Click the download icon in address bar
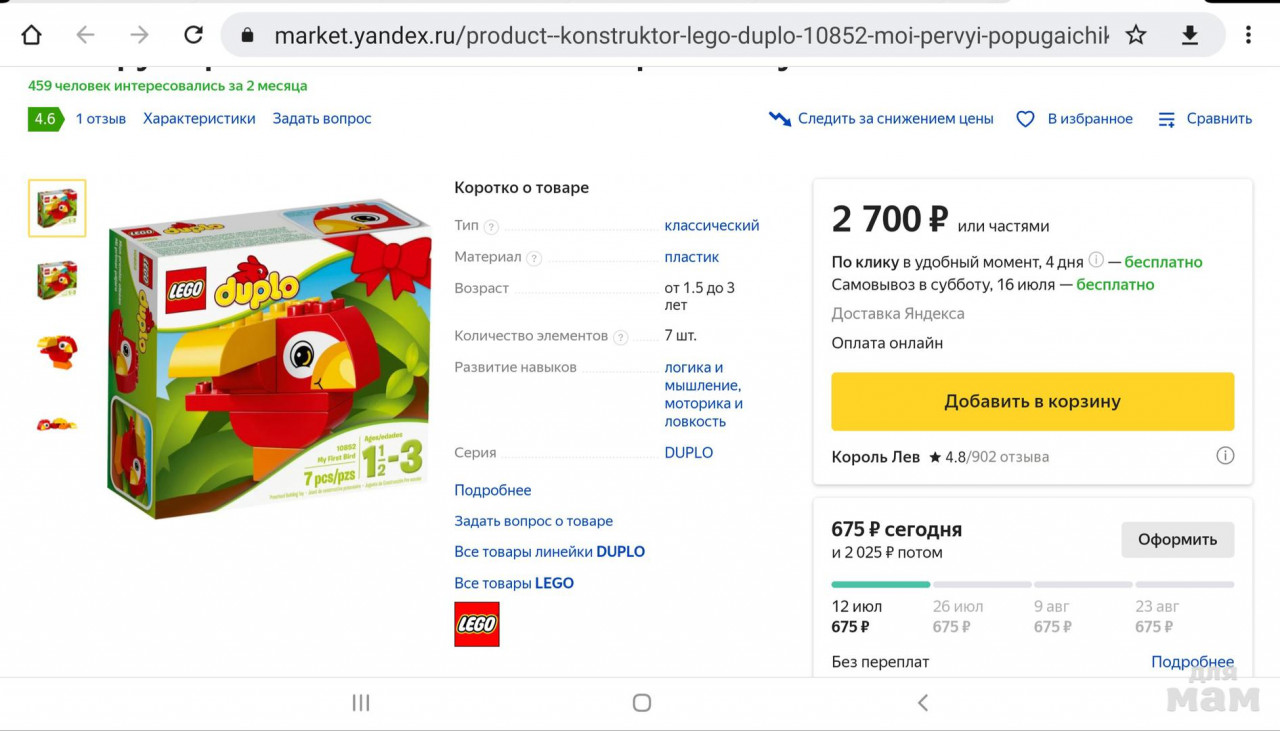Image resolution: width=1280 pixels, height=731 pixels. point(1190,35)
